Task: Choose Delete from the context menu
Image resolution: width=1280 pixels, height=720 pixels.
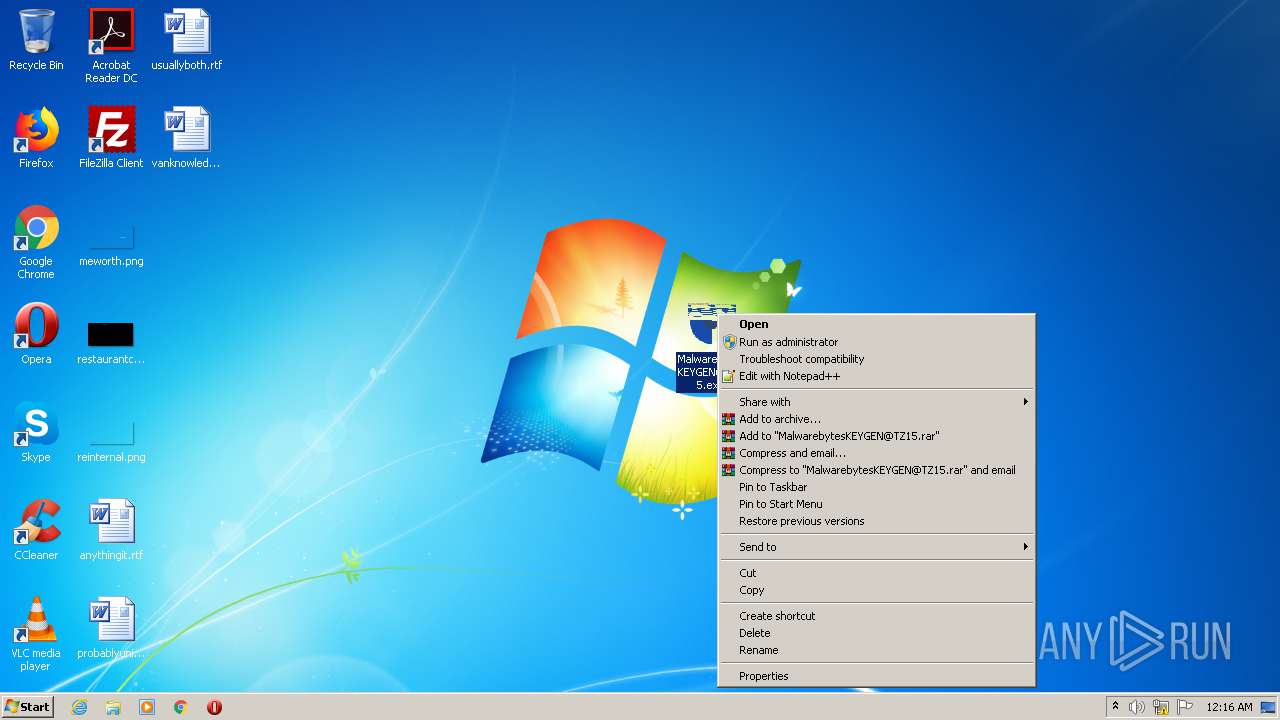Action: 877,633
